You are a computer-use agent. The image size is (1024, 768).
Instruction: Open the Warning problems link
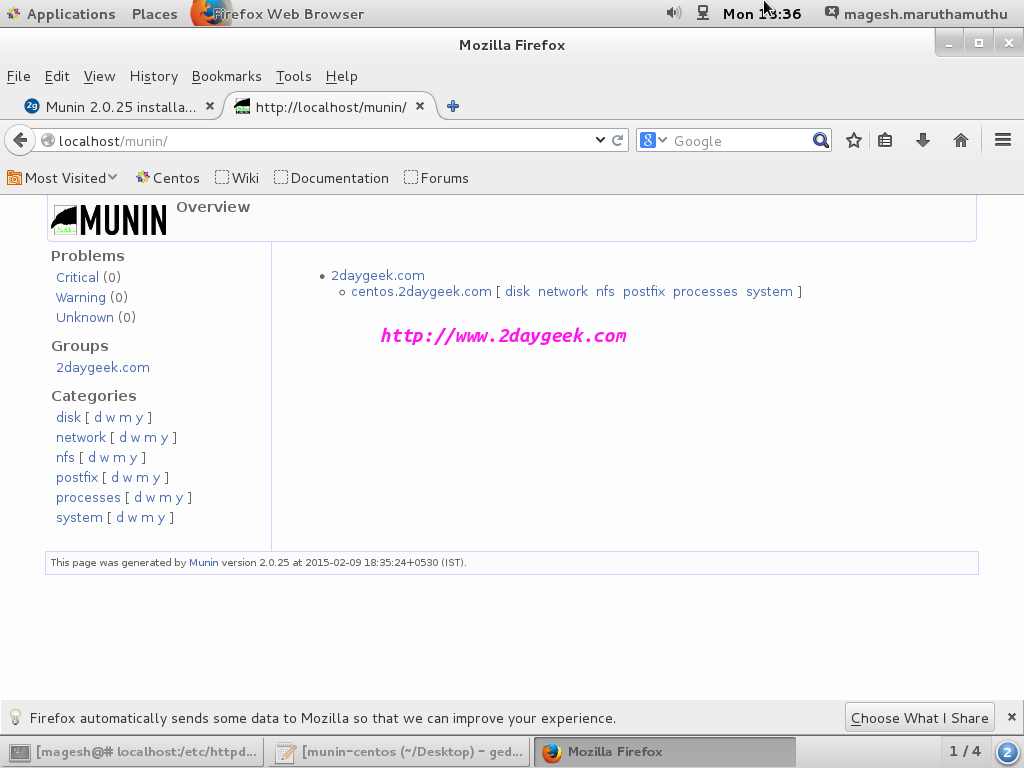[x=80, y=298]
